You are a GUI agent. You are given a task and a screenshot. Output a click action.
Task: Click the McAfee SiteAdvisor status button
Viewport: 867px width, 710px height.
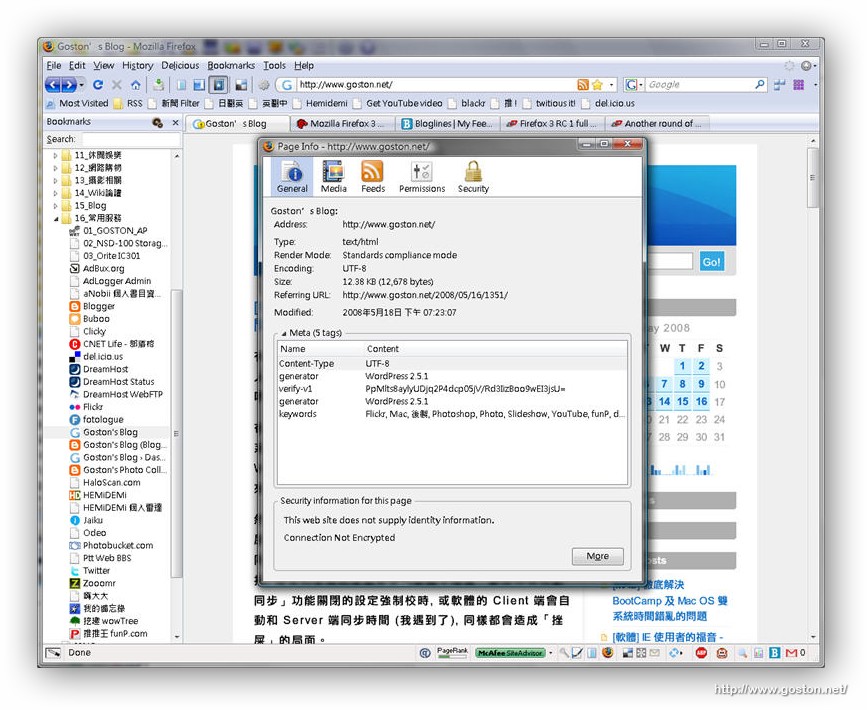pyautogui.click(x=510, y=653)
